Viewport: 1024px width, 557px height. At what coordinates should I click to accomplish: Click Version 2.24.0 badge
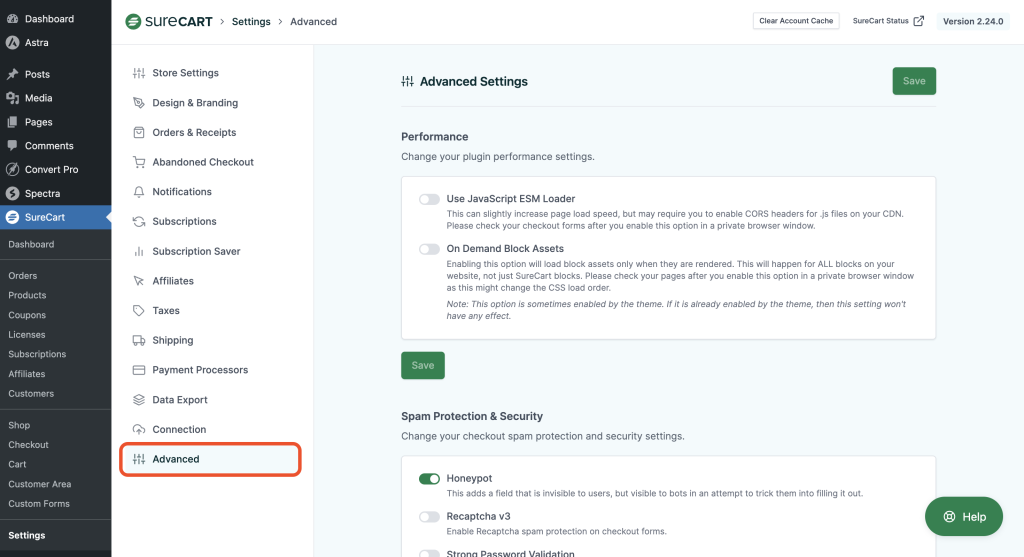[972, 21]
